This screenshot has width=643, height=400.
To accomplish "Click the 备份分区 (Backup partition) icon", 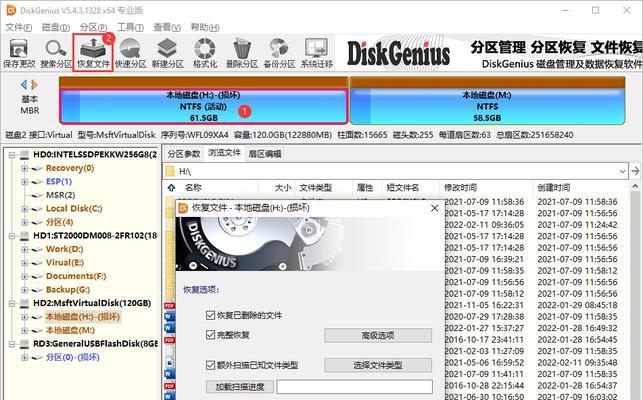I will tap(279, 53).
